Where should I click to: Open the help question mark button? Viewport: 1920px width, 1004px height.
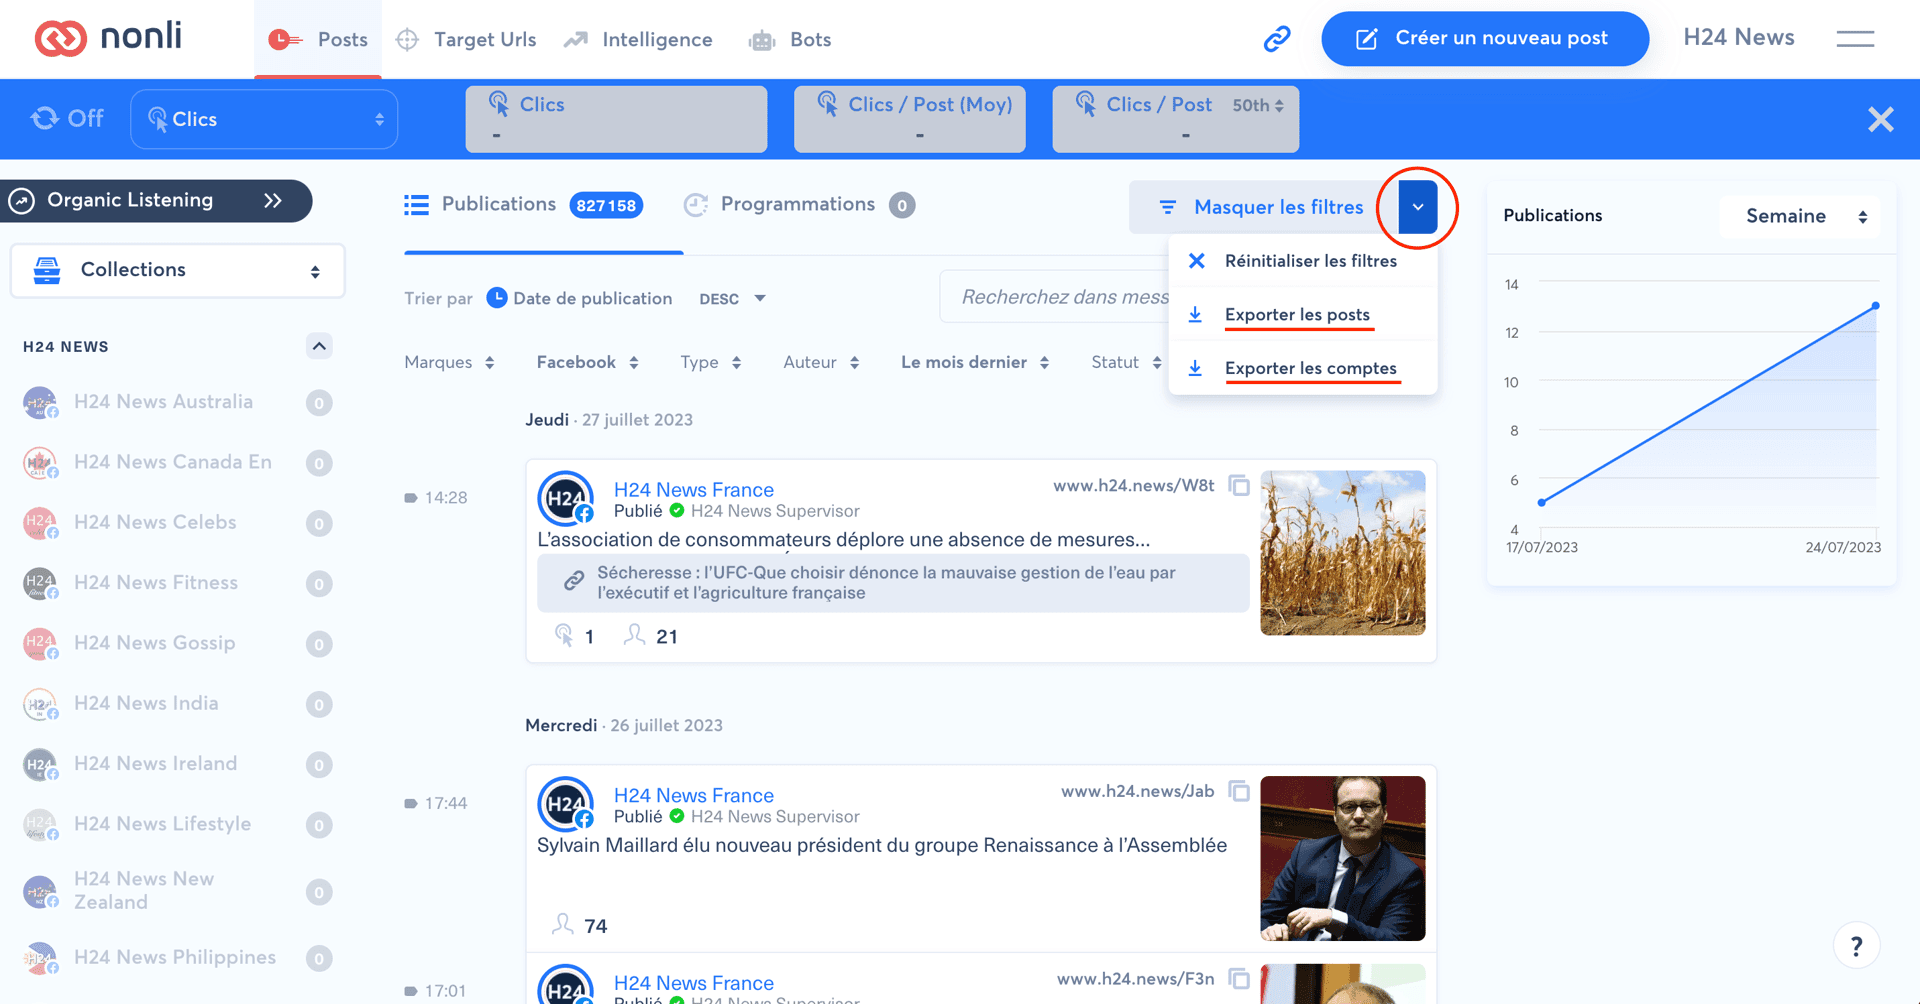(x=1856, y=946)
